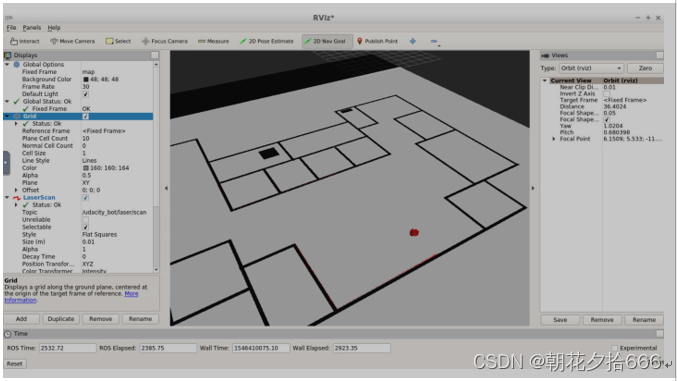Select the Interact tool

(25, 41)
